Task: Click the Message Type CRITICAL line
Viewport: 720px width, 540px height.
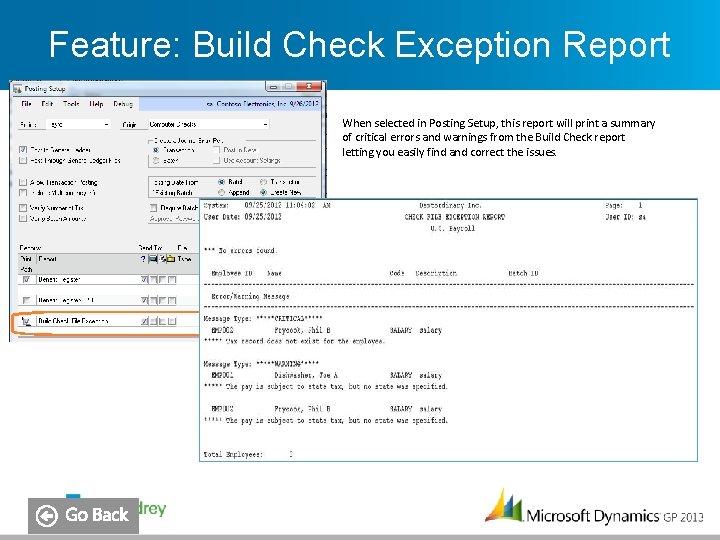Action: click(263, 319)
